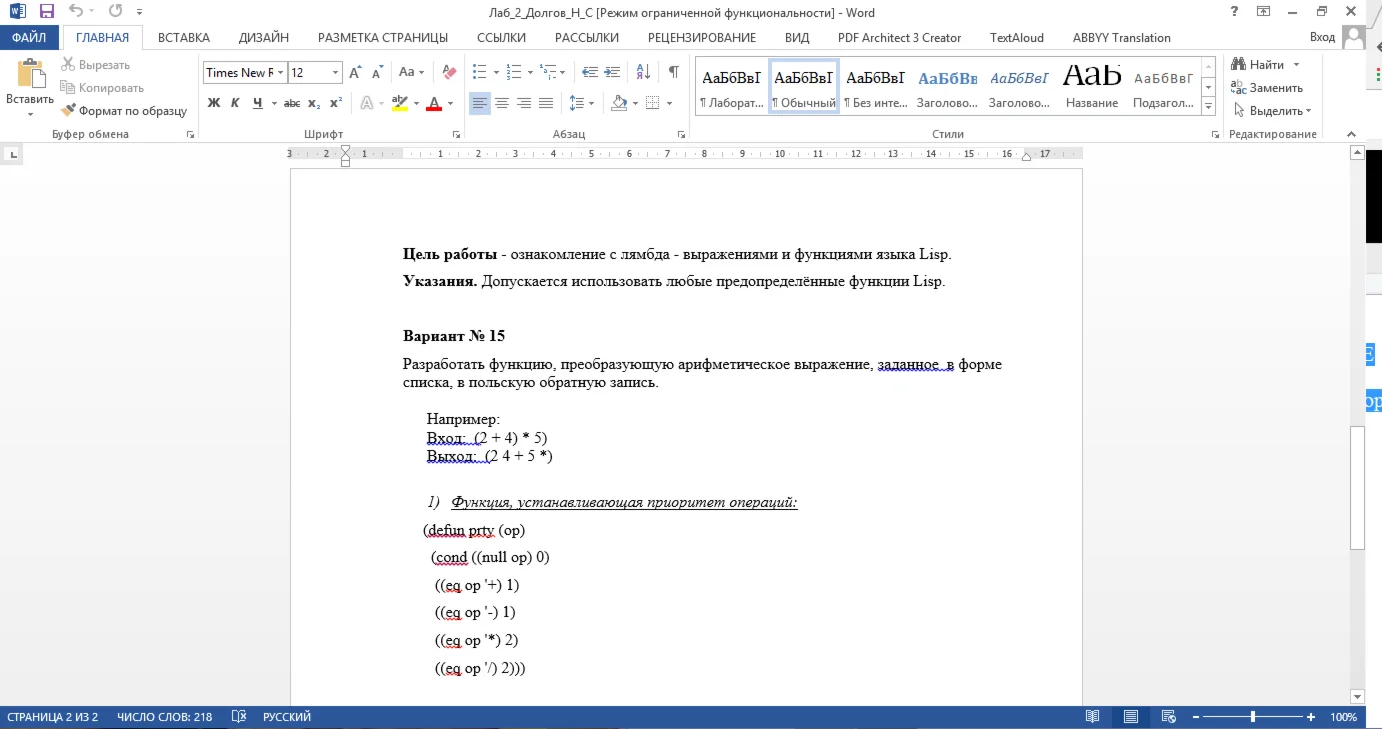Click the bullet list icon
Screen dimensions: 1382x729
click(479, 72)
